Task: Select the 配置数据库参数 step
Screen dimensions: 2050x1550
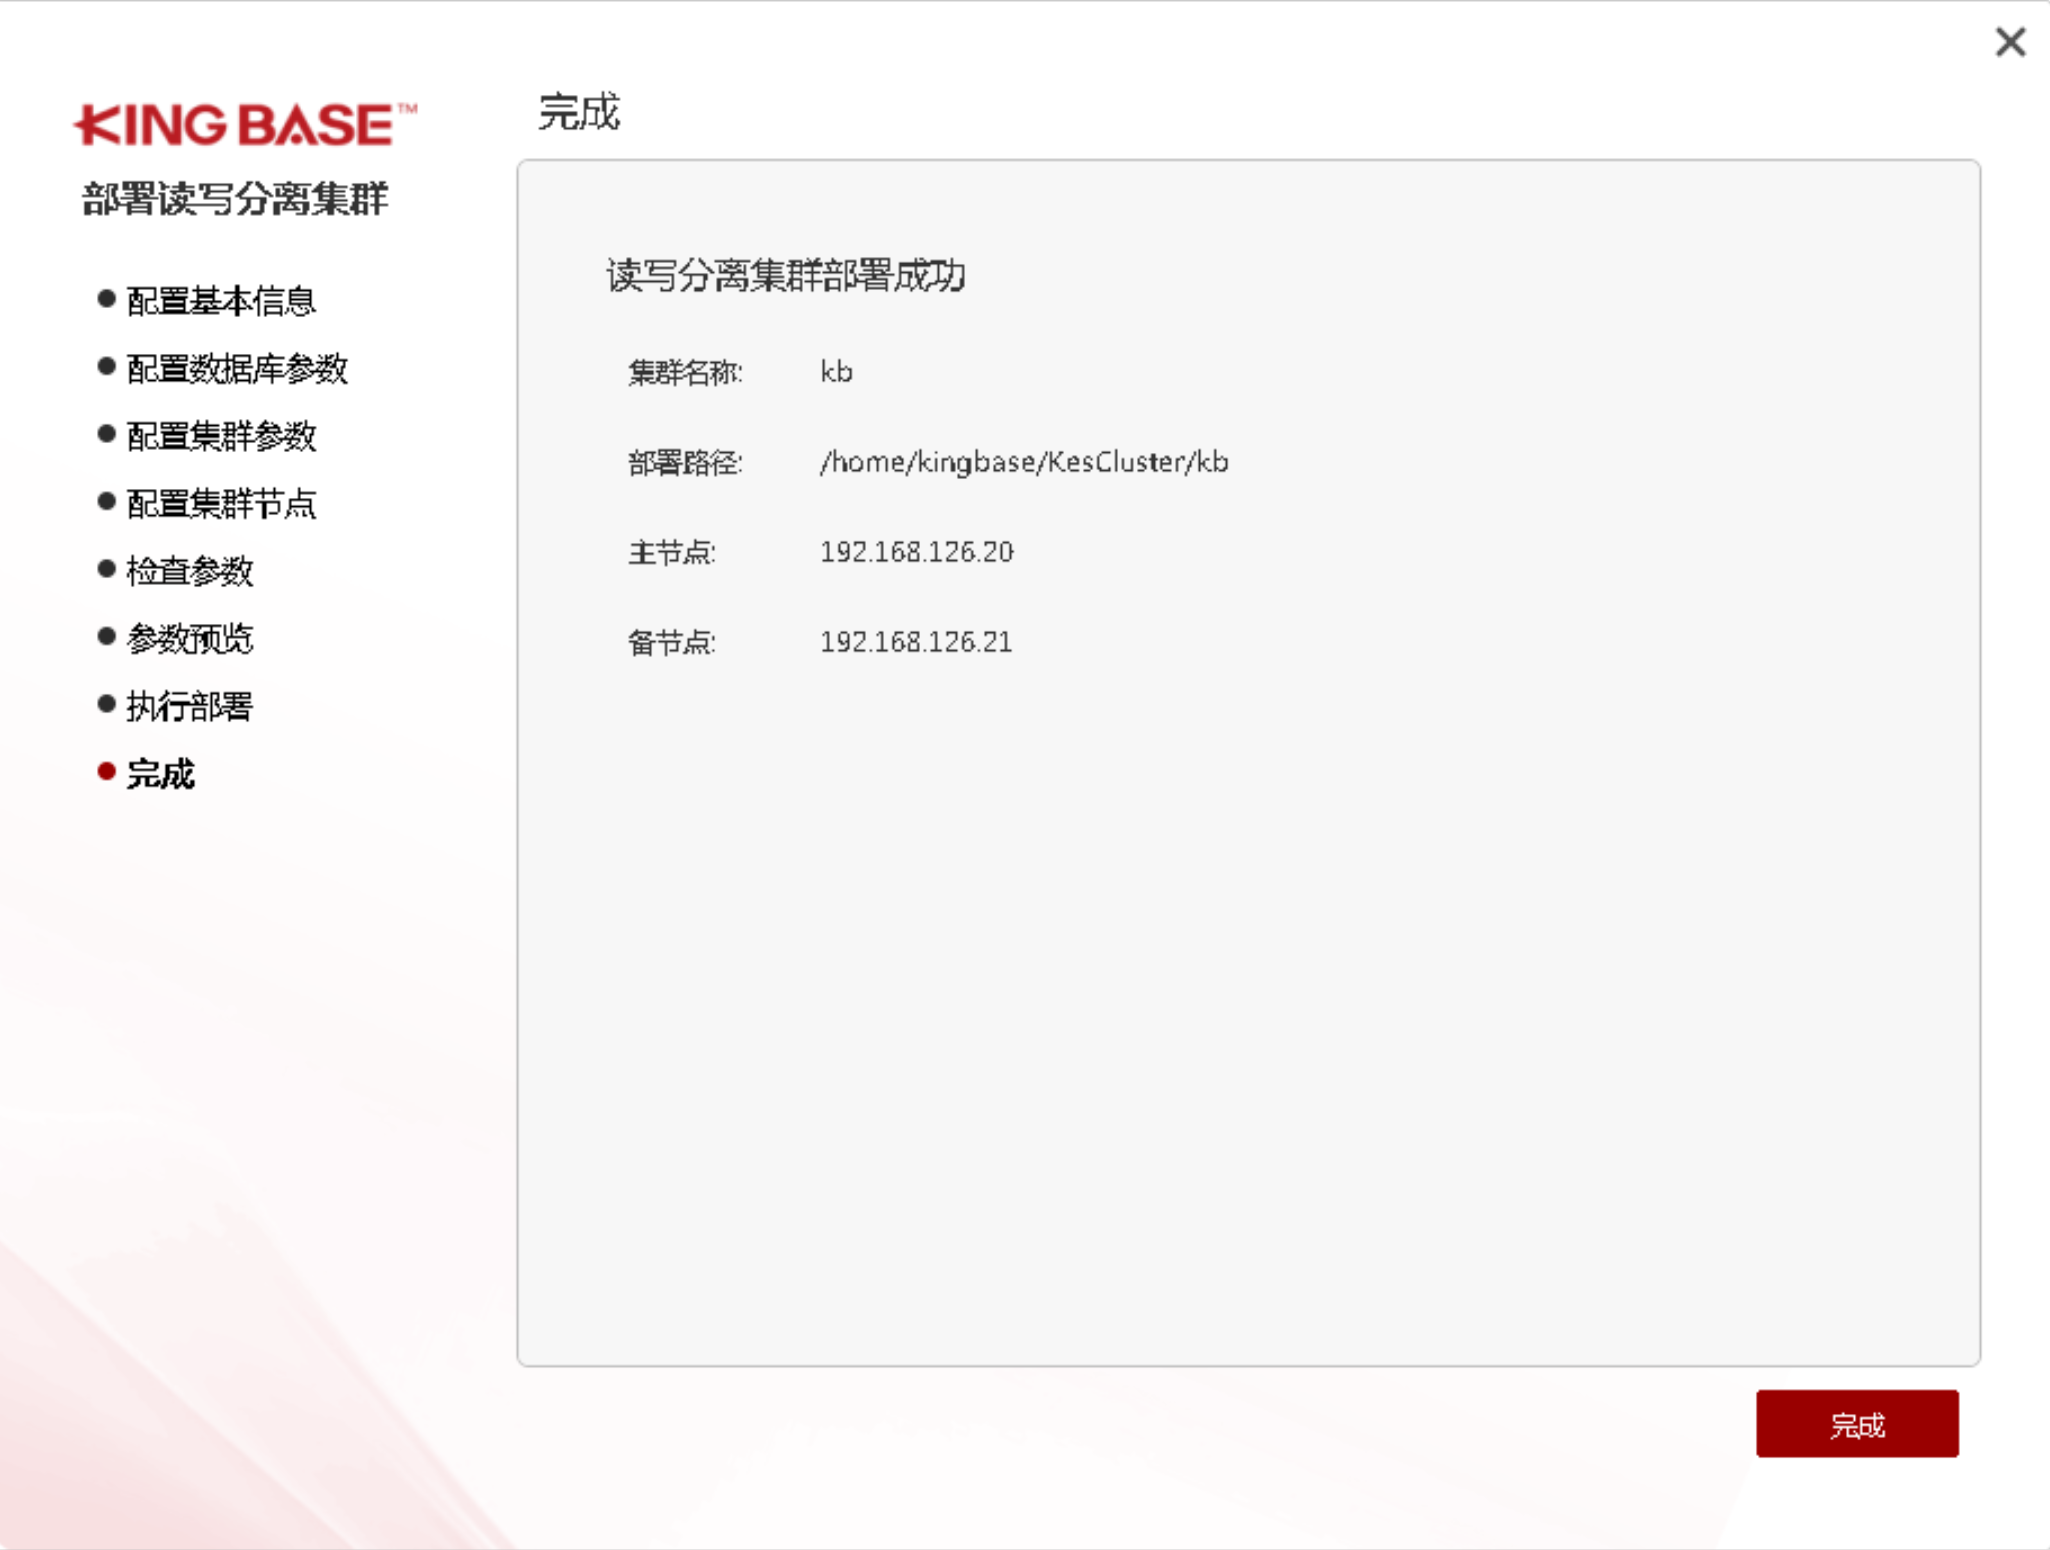Action: click(237, 369)
